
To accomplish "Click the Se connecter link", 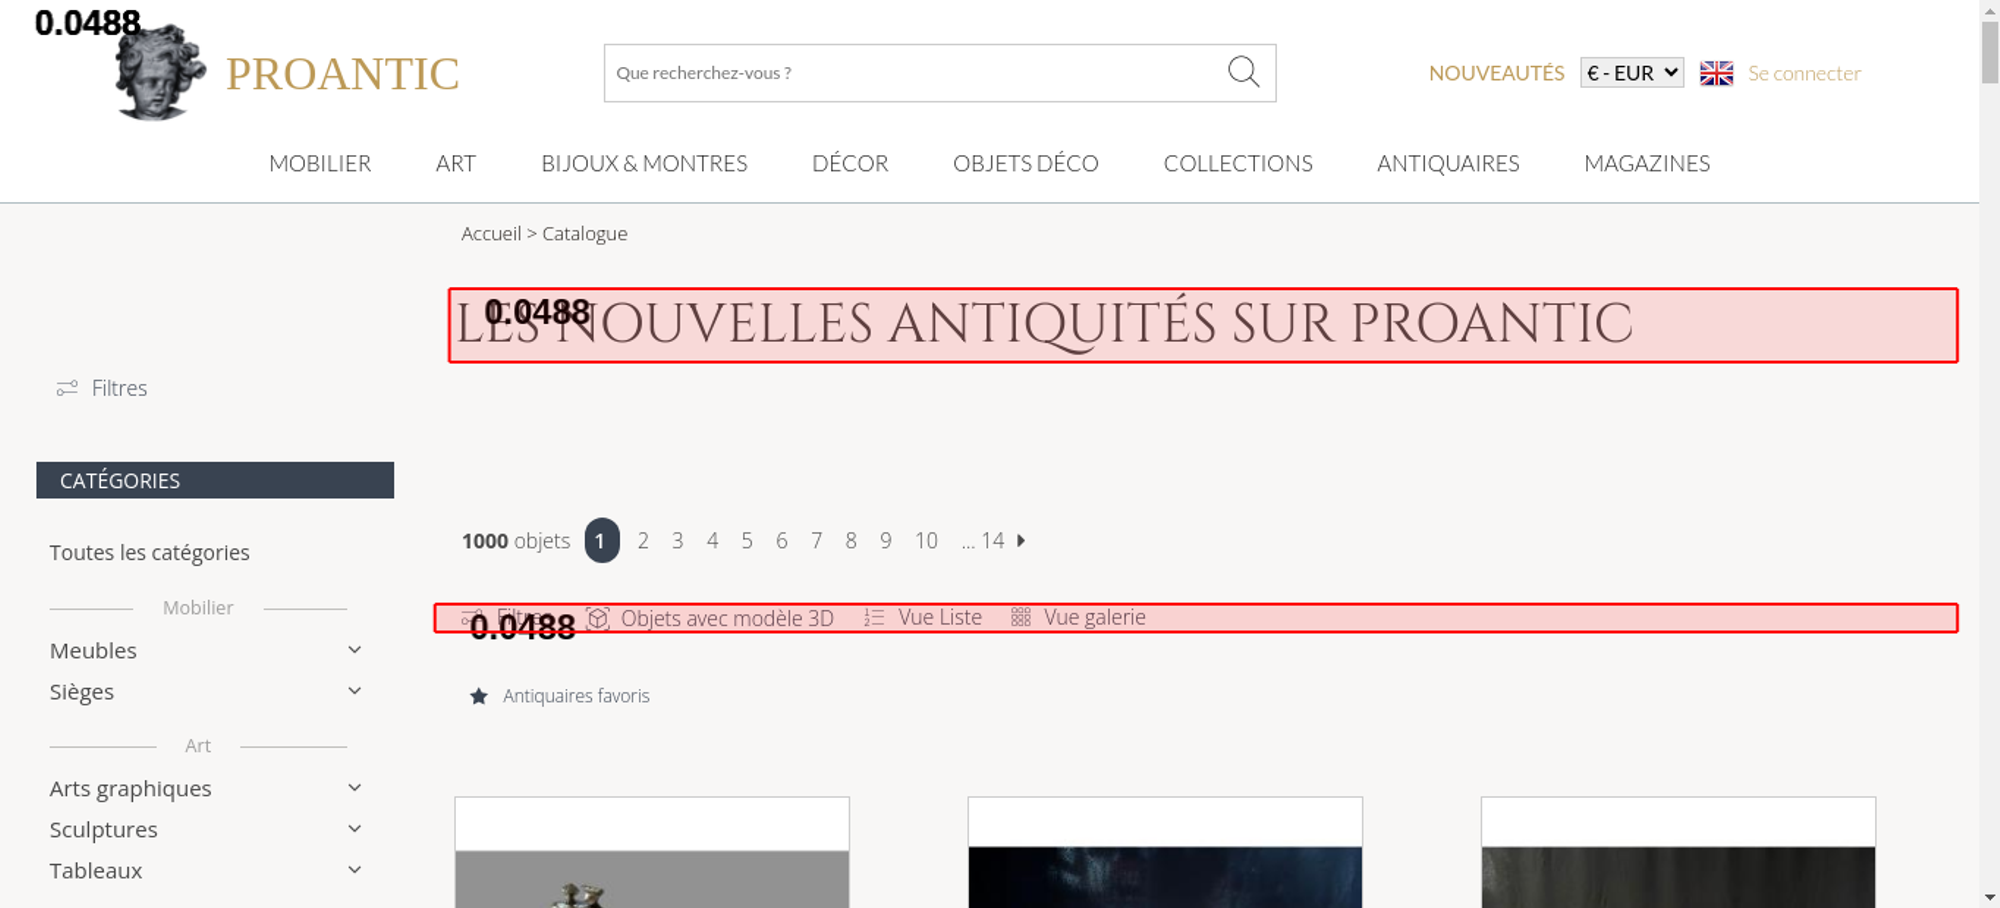I will tap(1804, 73).
